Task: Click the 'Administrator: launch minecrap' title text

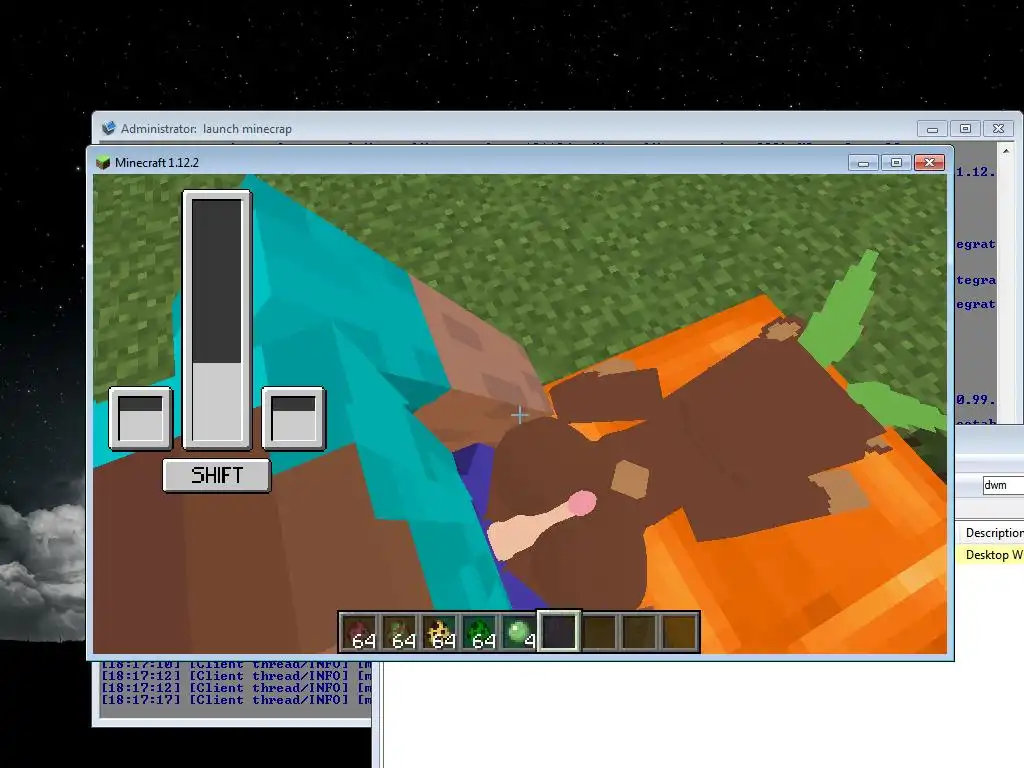Action: [206, 129]
